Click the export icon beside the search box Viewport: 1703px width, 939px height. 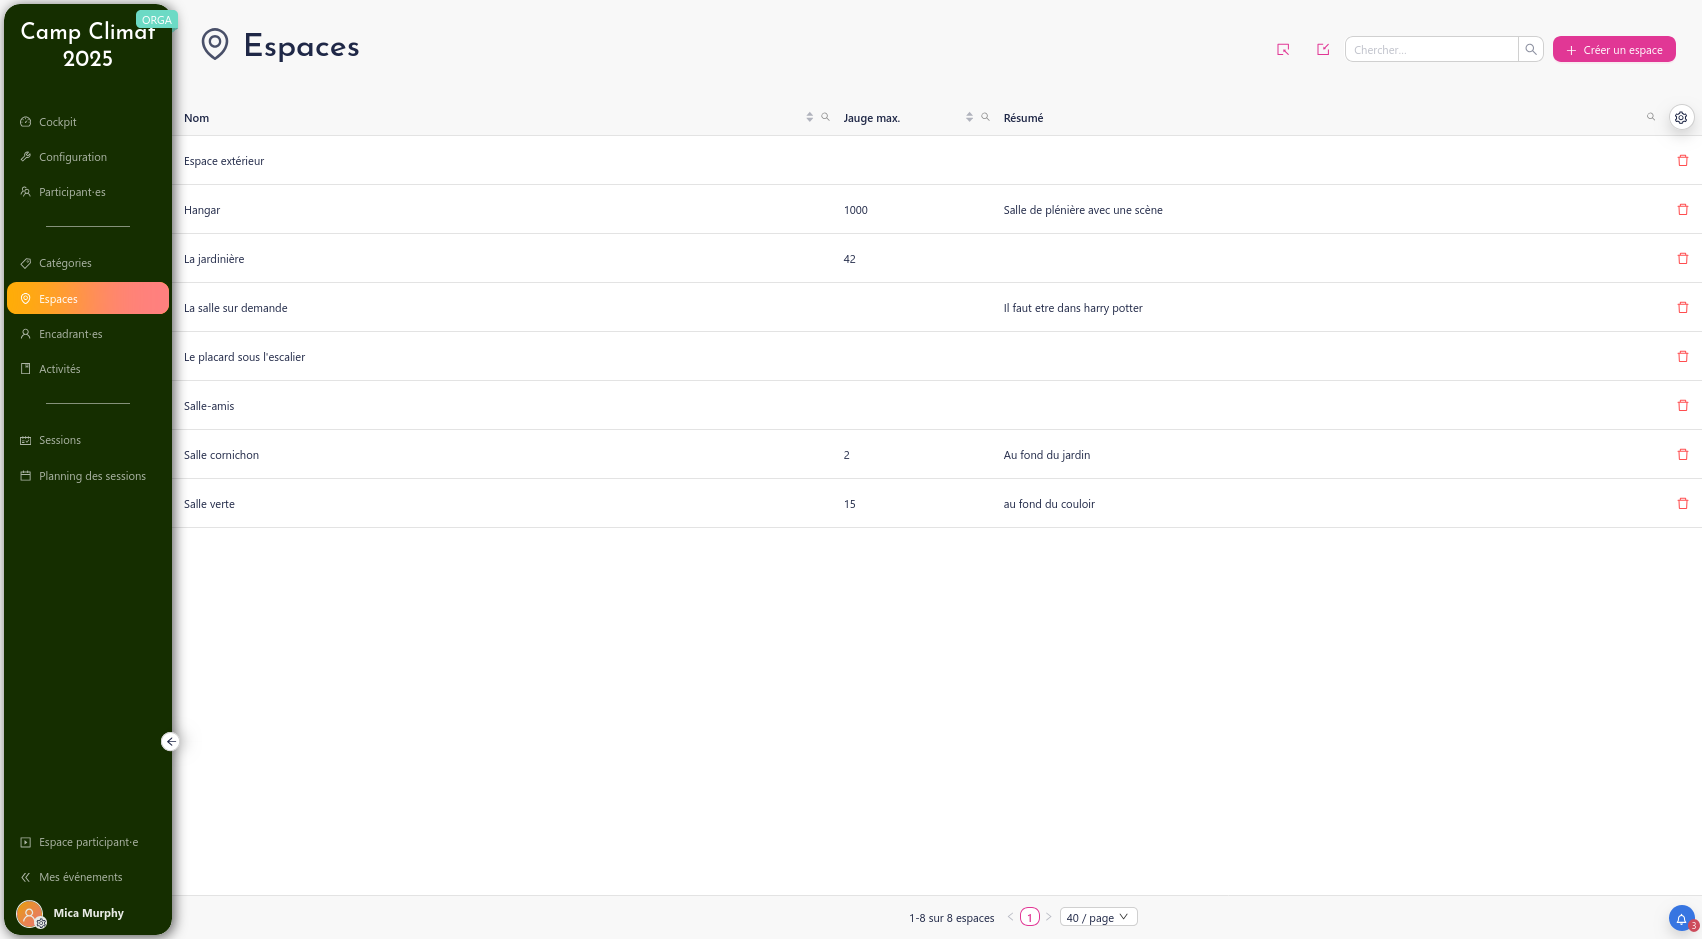click(x=1323, y=50)
